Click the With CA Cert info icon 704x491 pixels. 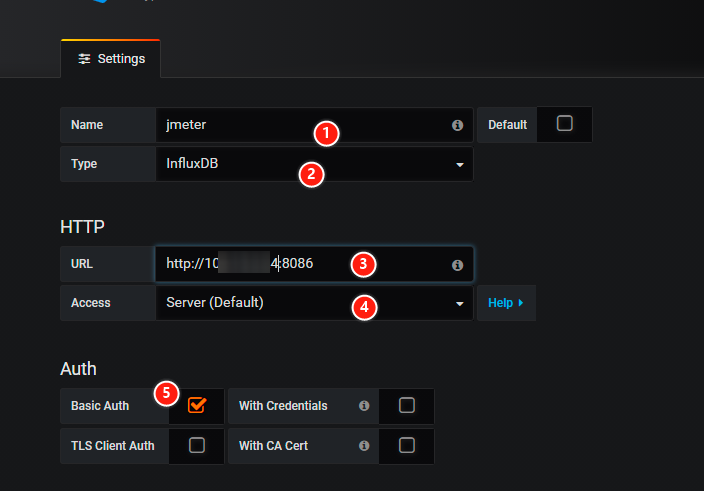click(x=364, y=445)
